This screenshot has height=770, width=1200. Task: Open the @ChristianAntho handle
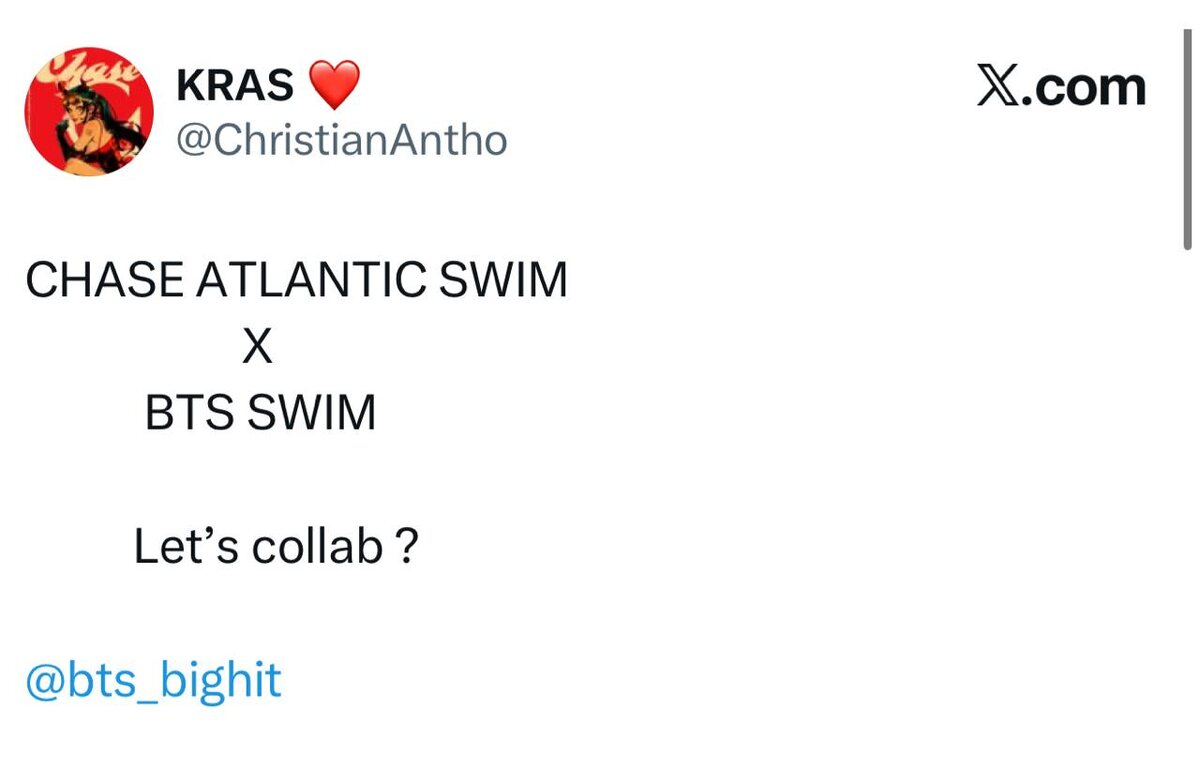(342, 140)
